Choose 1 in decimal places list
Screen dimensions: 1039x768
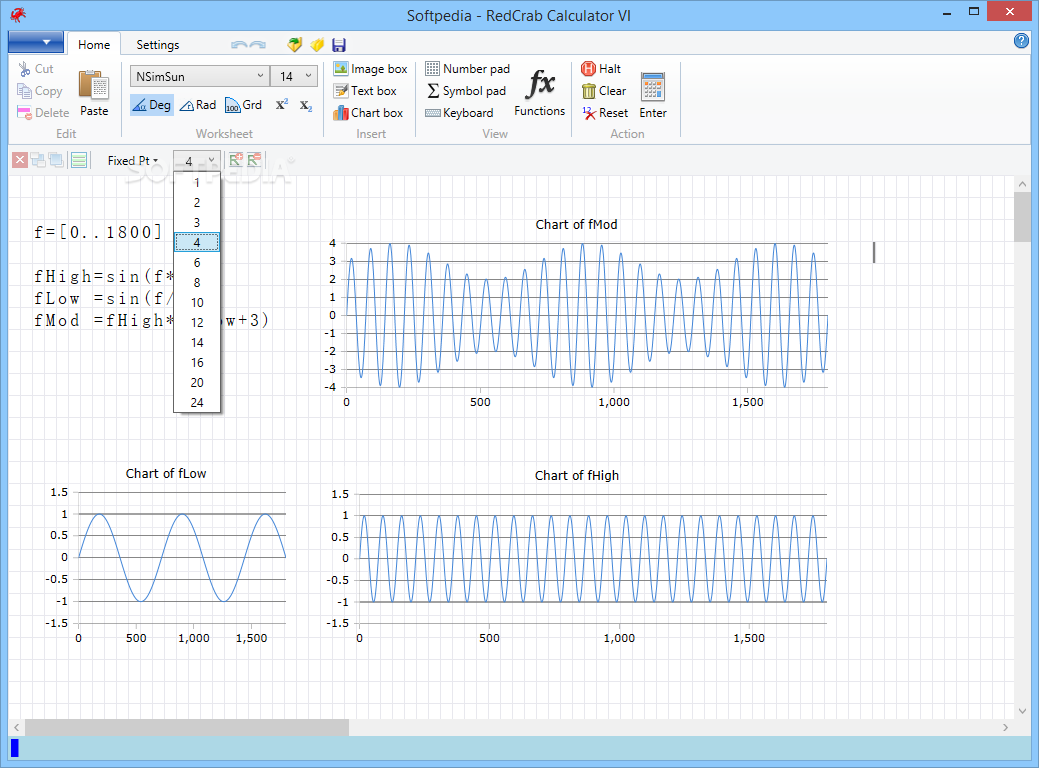point(197,183)
